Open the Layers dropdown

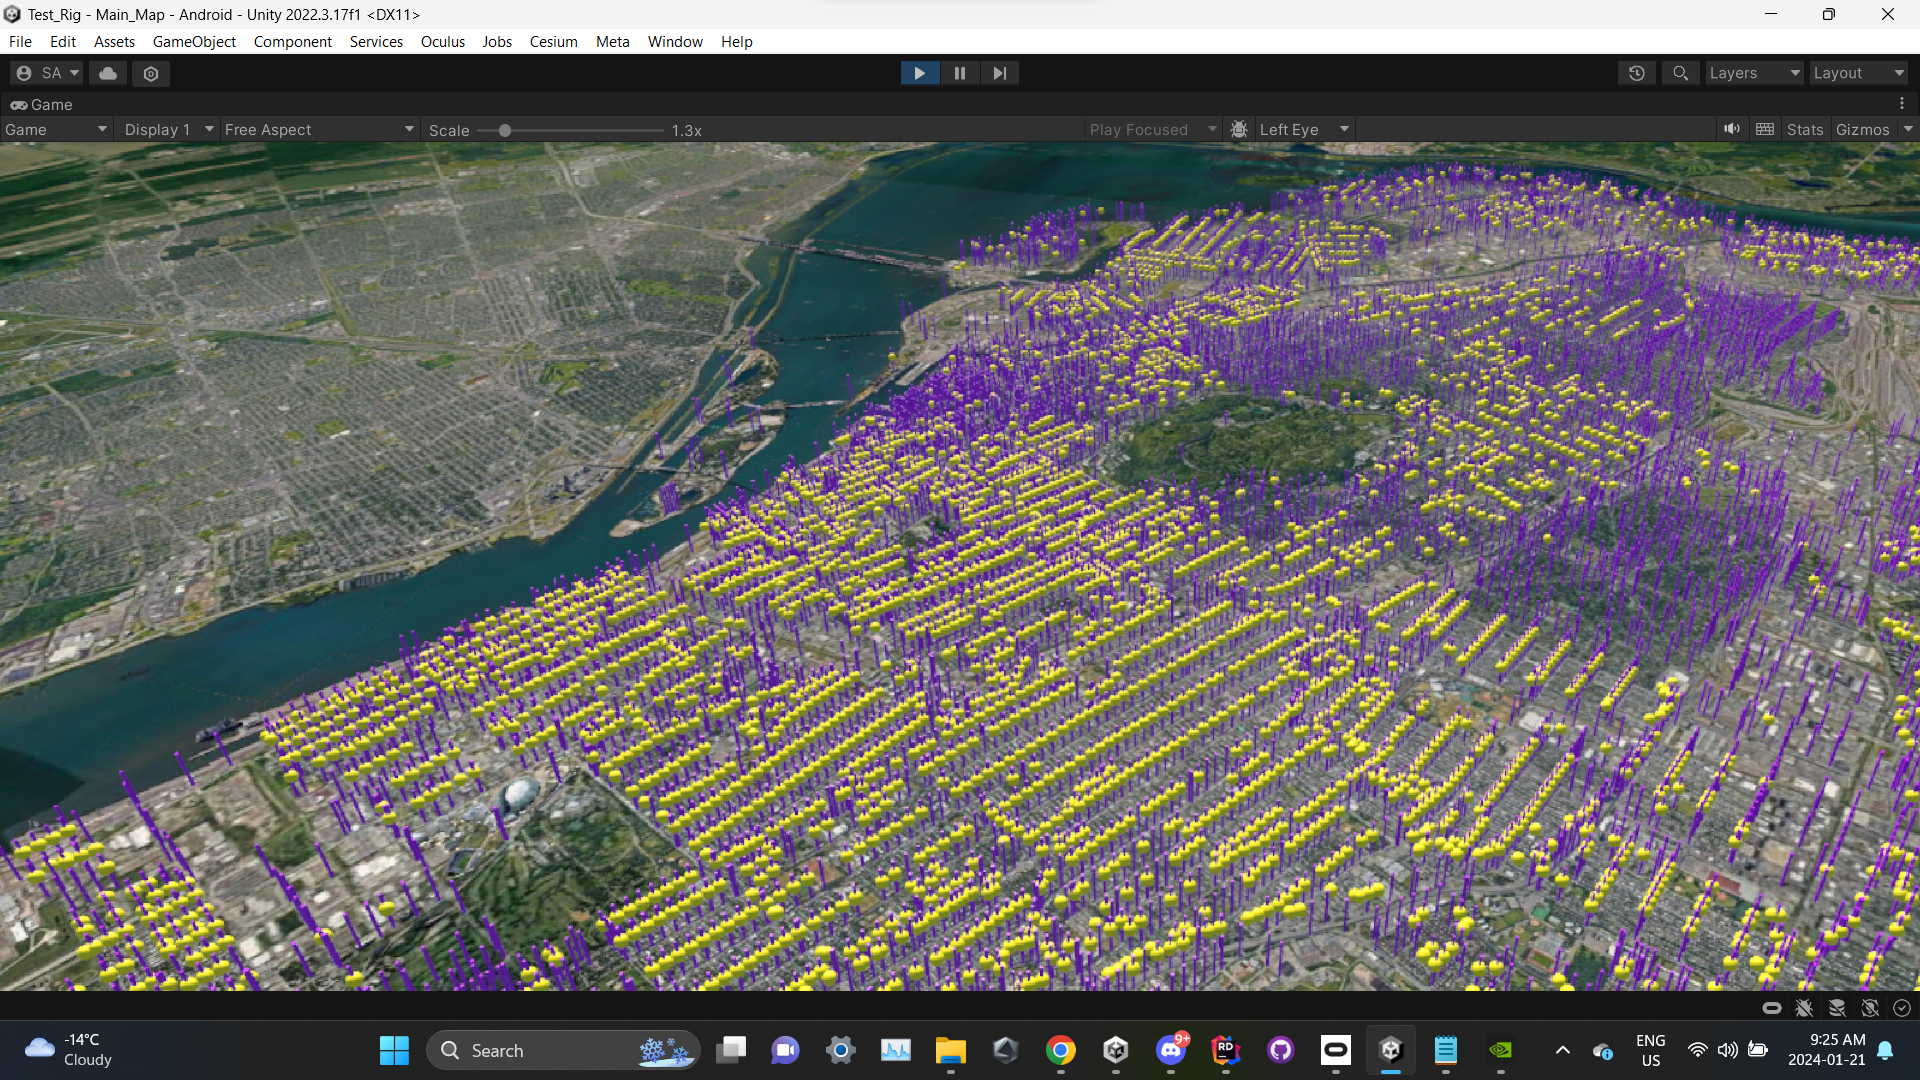[x=1753, y=73]
